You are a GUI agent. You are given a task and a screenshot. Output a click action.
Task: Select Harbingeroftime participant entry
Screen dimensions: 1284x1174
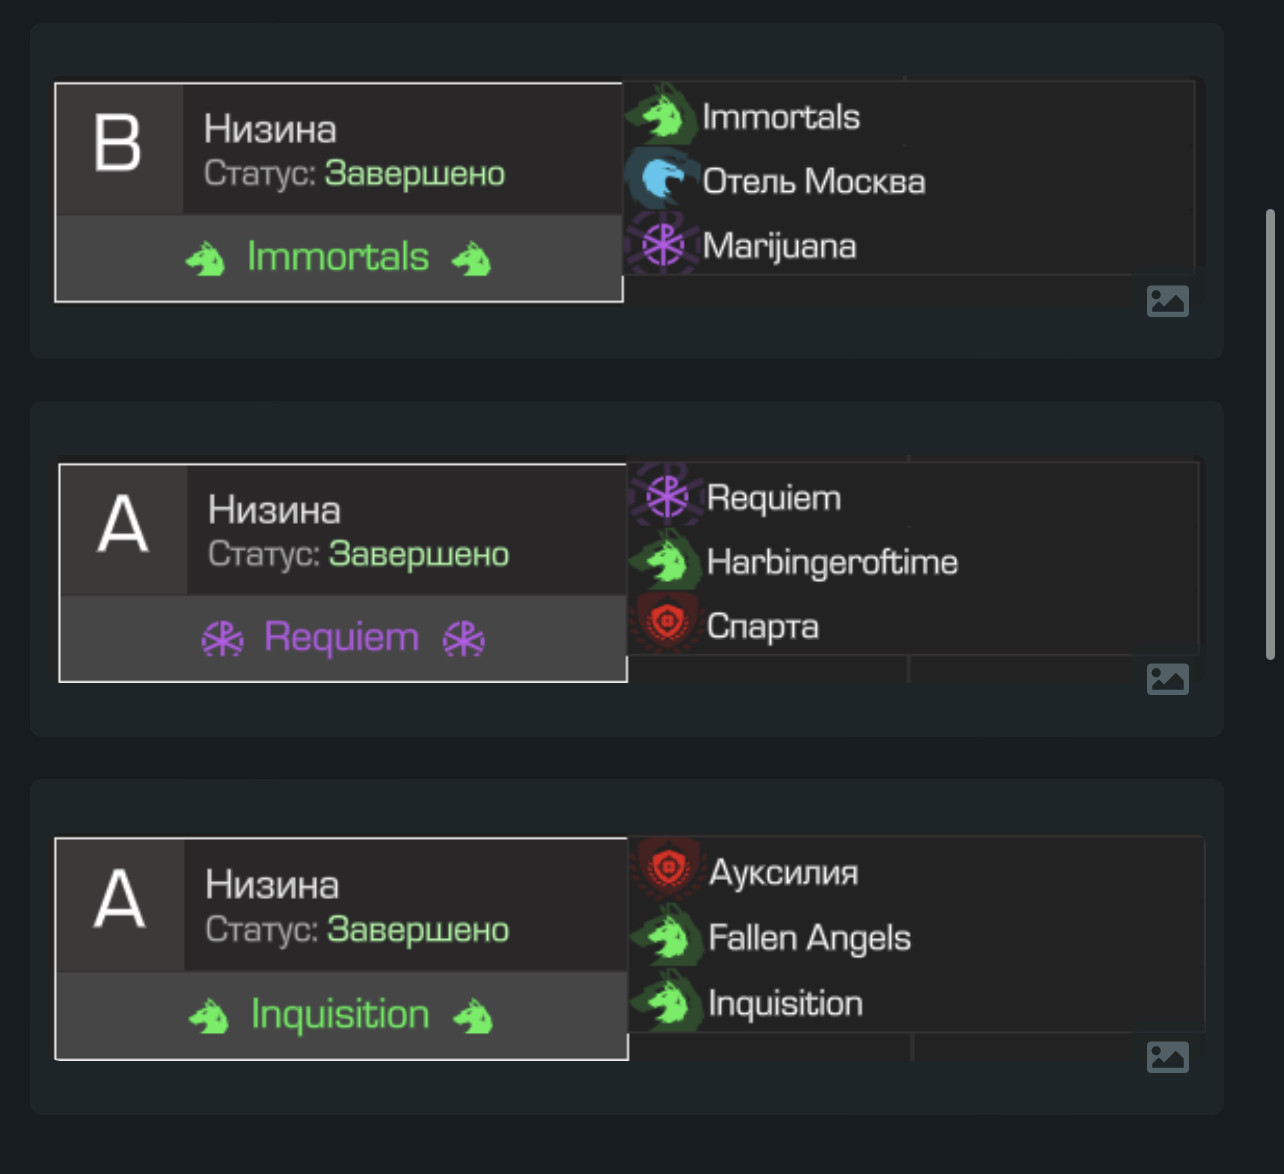(913, 561)
